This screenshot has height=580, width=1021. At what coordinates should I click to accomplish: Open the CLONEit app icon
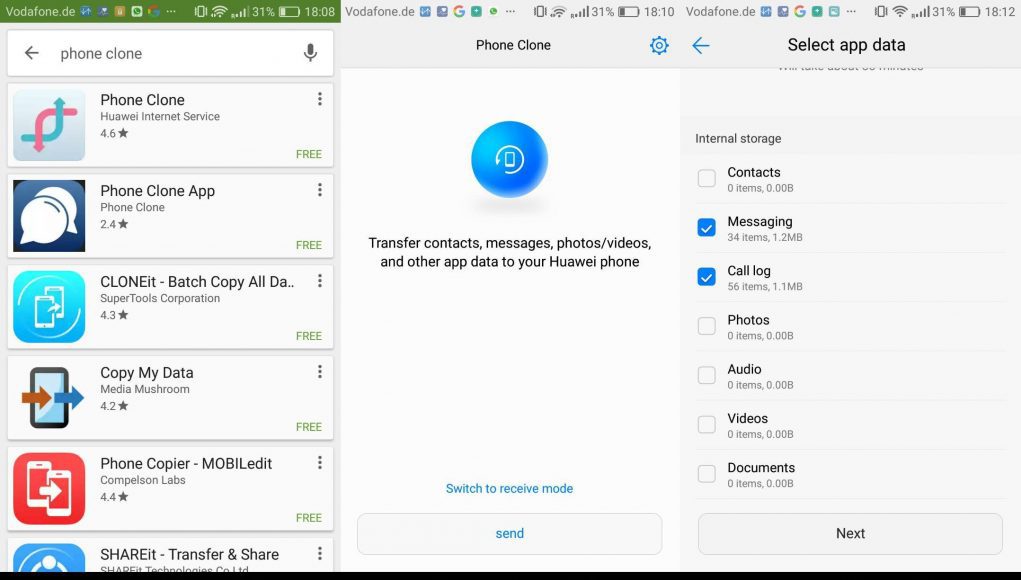pyautogui.click(x=49, y=307)
